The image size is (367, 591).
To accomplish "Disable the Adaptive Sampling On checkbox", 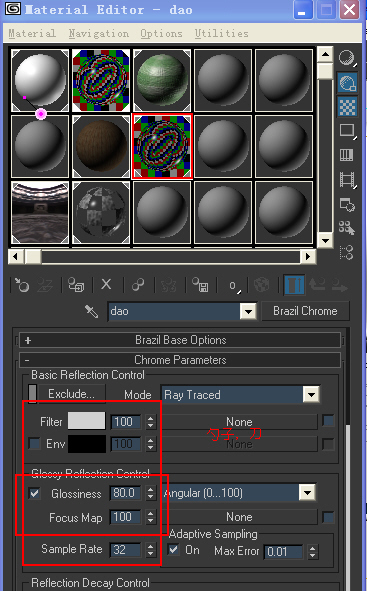I will click(173, 550).
